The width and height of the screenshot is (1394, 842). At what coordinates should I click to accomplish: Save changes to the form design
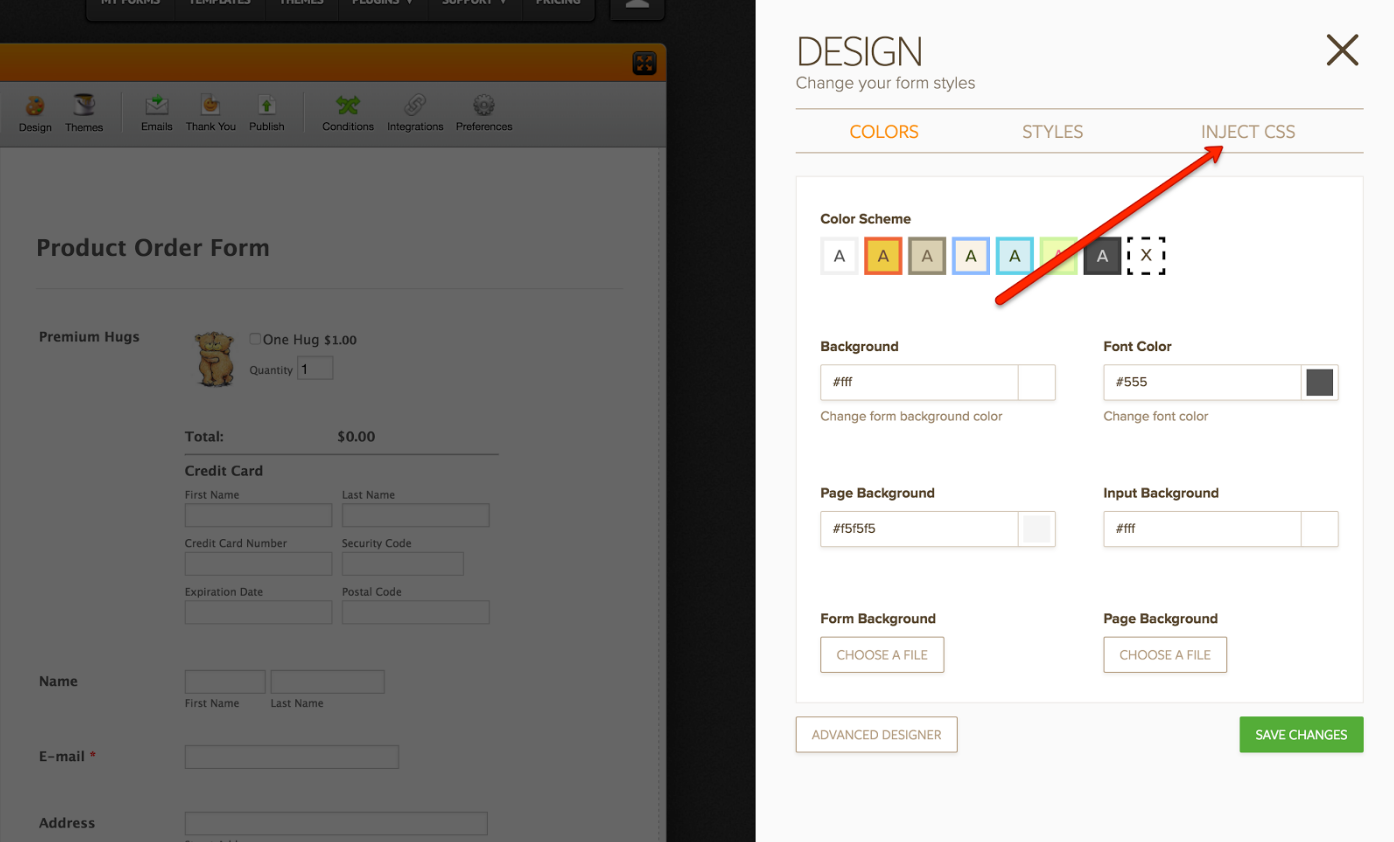click(x=1301, y=734)
